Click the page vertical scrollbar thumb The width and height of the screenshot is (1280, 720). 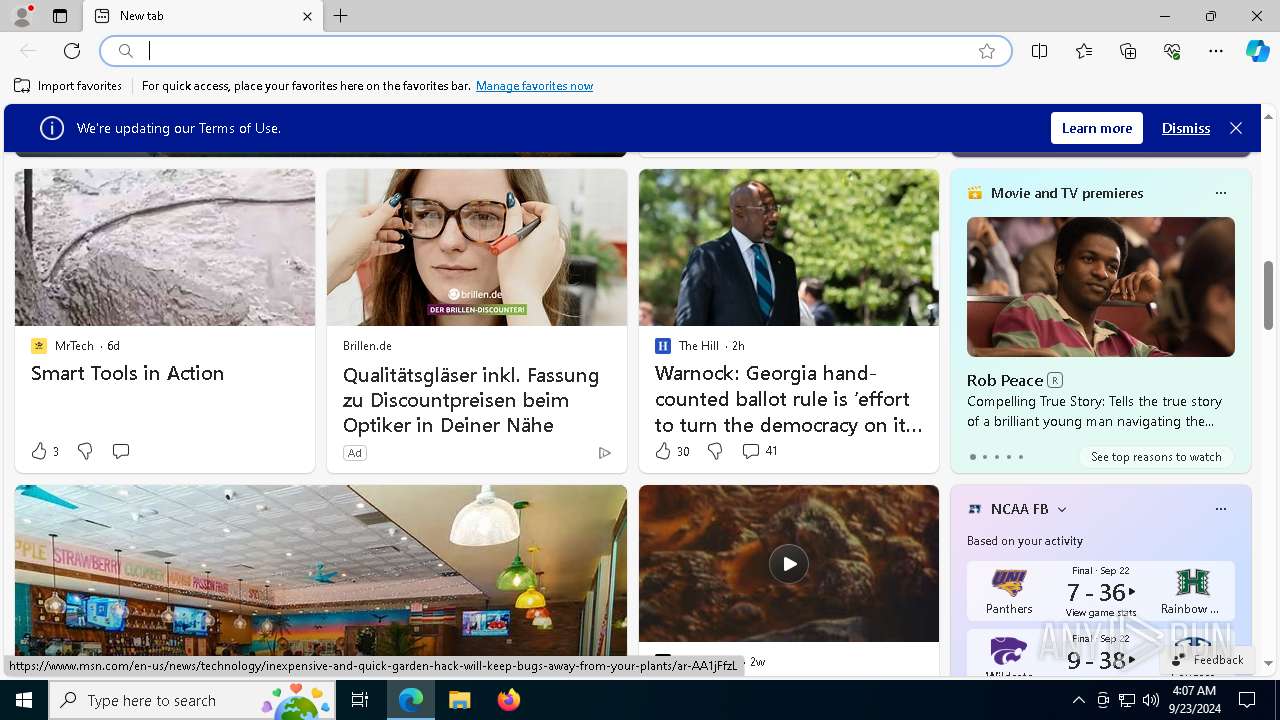(x=1268, y=295)
